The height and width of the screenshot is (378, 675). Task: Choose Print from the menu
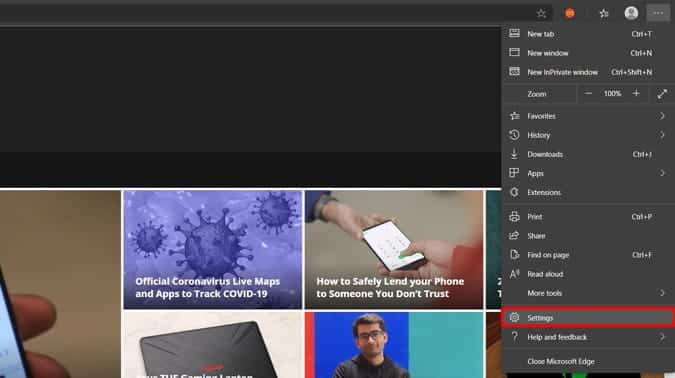tap(588, 217)
